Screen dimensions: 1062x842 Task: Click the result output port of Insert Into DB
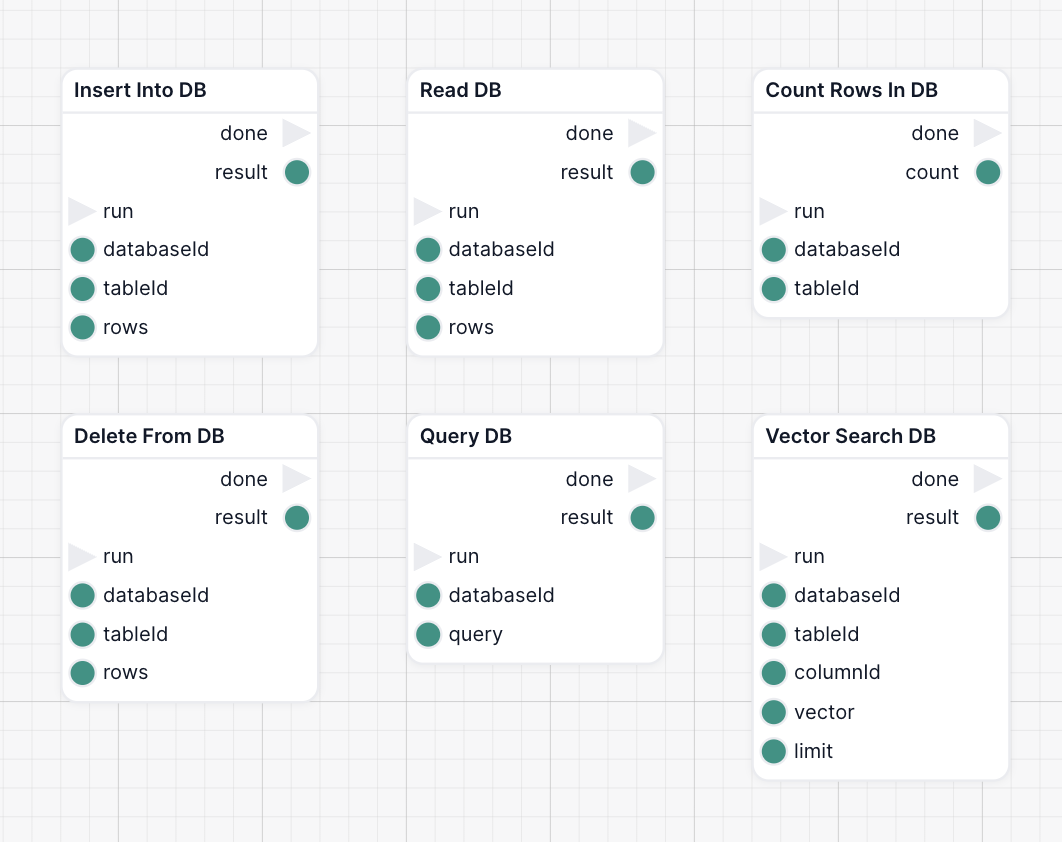coord(297,172)
